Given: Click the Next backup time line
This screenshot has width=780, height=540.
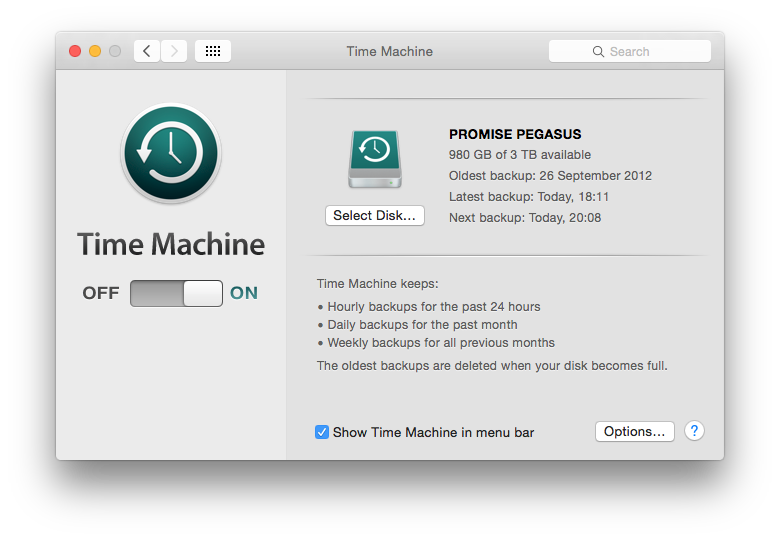Looking at the screenshot, I should click(x=525, y=217).
